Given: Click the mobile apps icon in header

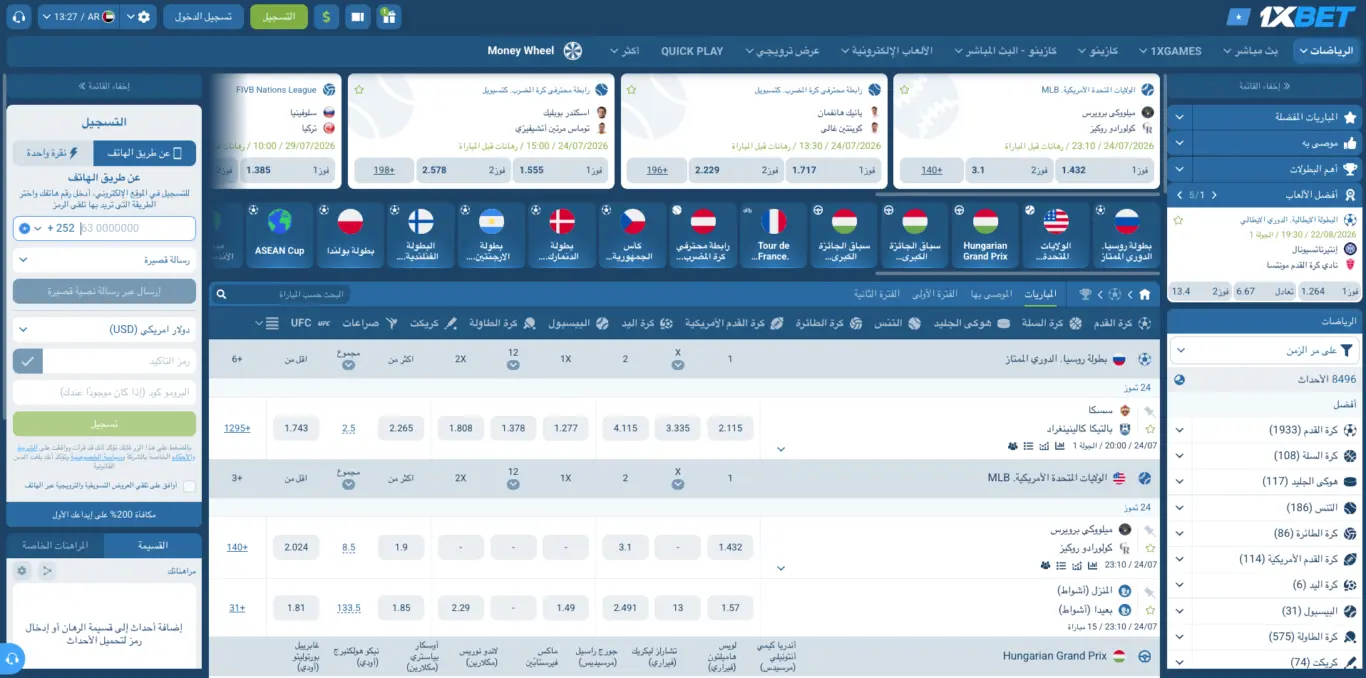Looking at the screenshot, I should click(x=358, y=17).
